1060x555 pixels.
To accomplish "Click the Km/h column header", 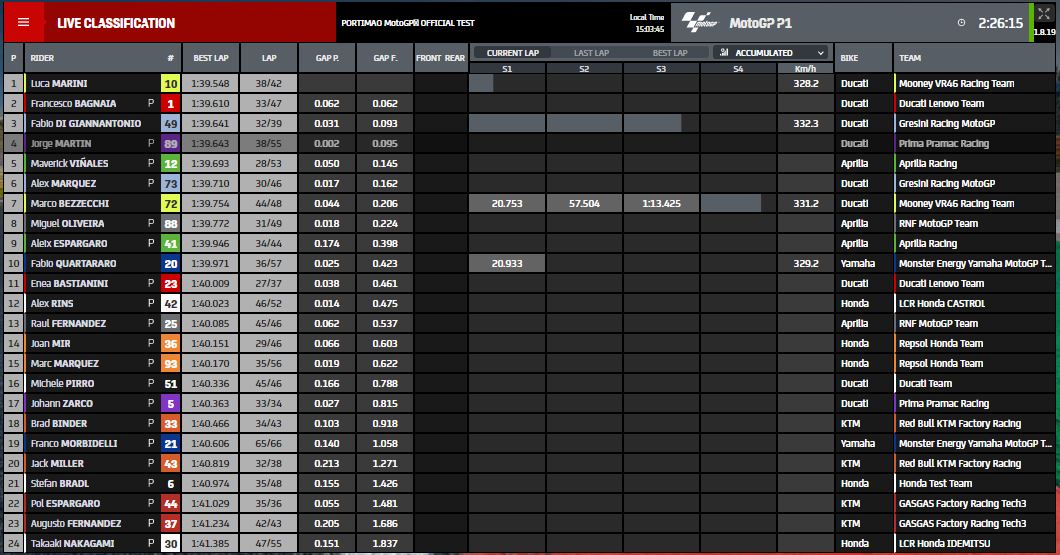I will pos(805,69).
